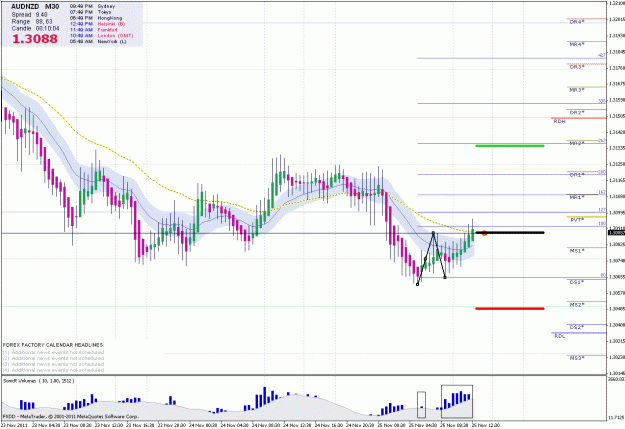This screenshot has height=429, width=625.
Task: Click zigzag lowest anchor square
Action: click(417, 284)
